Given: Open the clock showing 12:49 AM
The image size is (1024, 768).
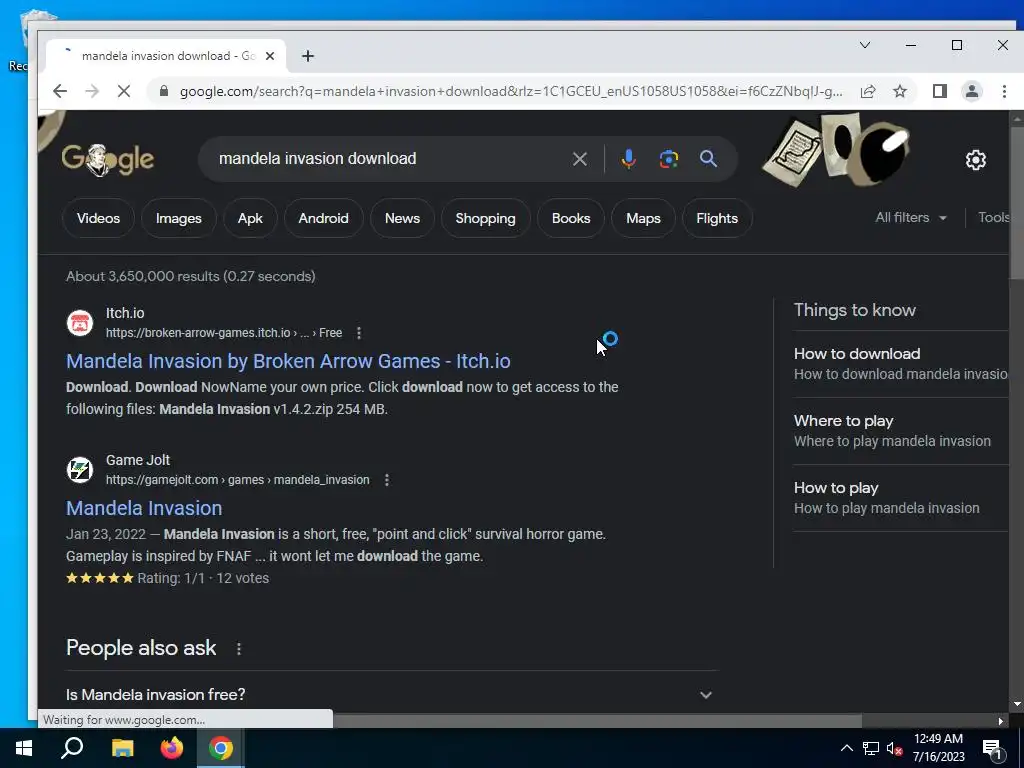Looking at the screenshot, I should pyautogui.click(x=938, y=748).
